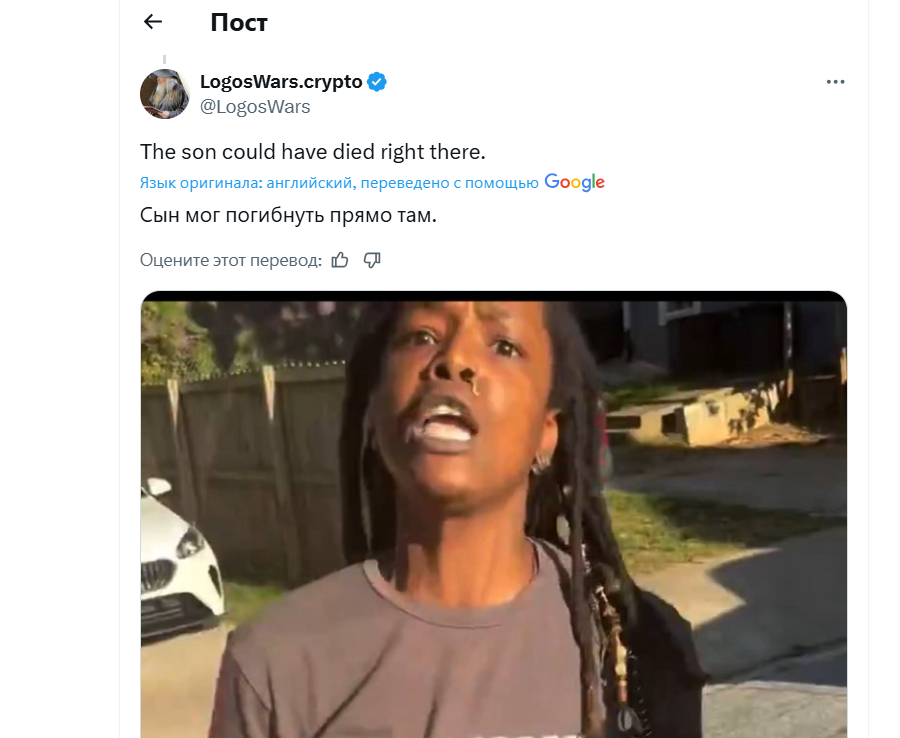
Task: Click the "Язык оригинала: английский" translation note
Action: (247, 183)
